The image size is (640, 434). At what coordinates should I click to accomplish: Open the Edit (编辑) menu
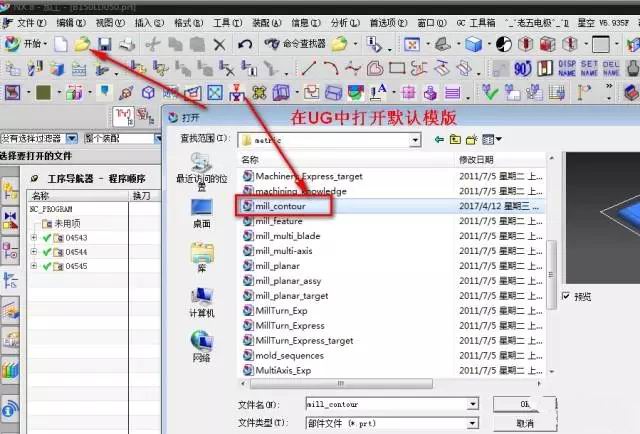71,23
